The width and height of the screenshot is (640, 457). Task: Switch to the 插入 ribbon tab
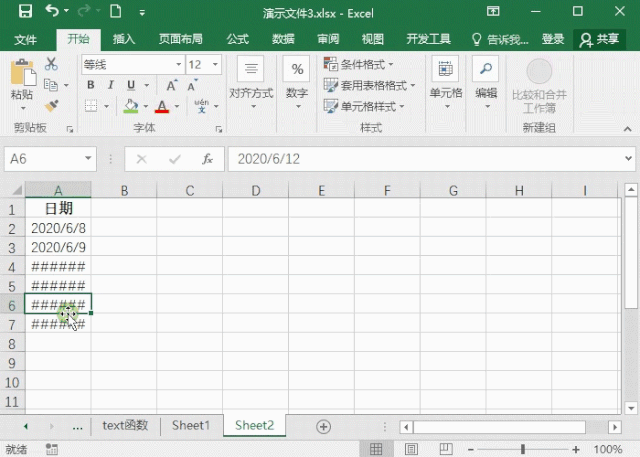point(124,39)
